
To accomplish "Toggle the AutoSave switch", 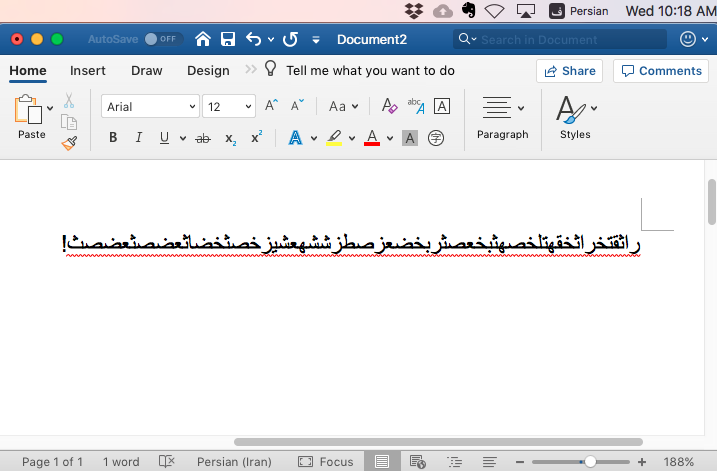I will click(x=164, y=39).
